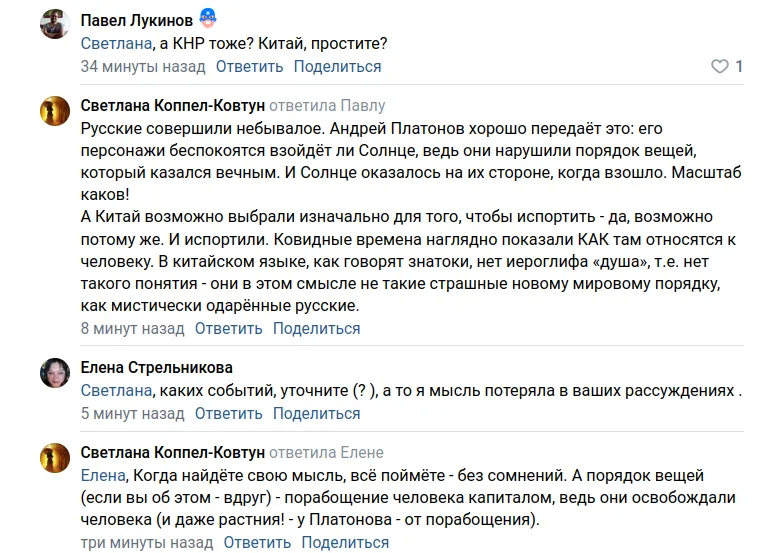Open Светлана's avatar on the Платонов comment
This screenshot has width=765, height=553.
tap(53, 111)
